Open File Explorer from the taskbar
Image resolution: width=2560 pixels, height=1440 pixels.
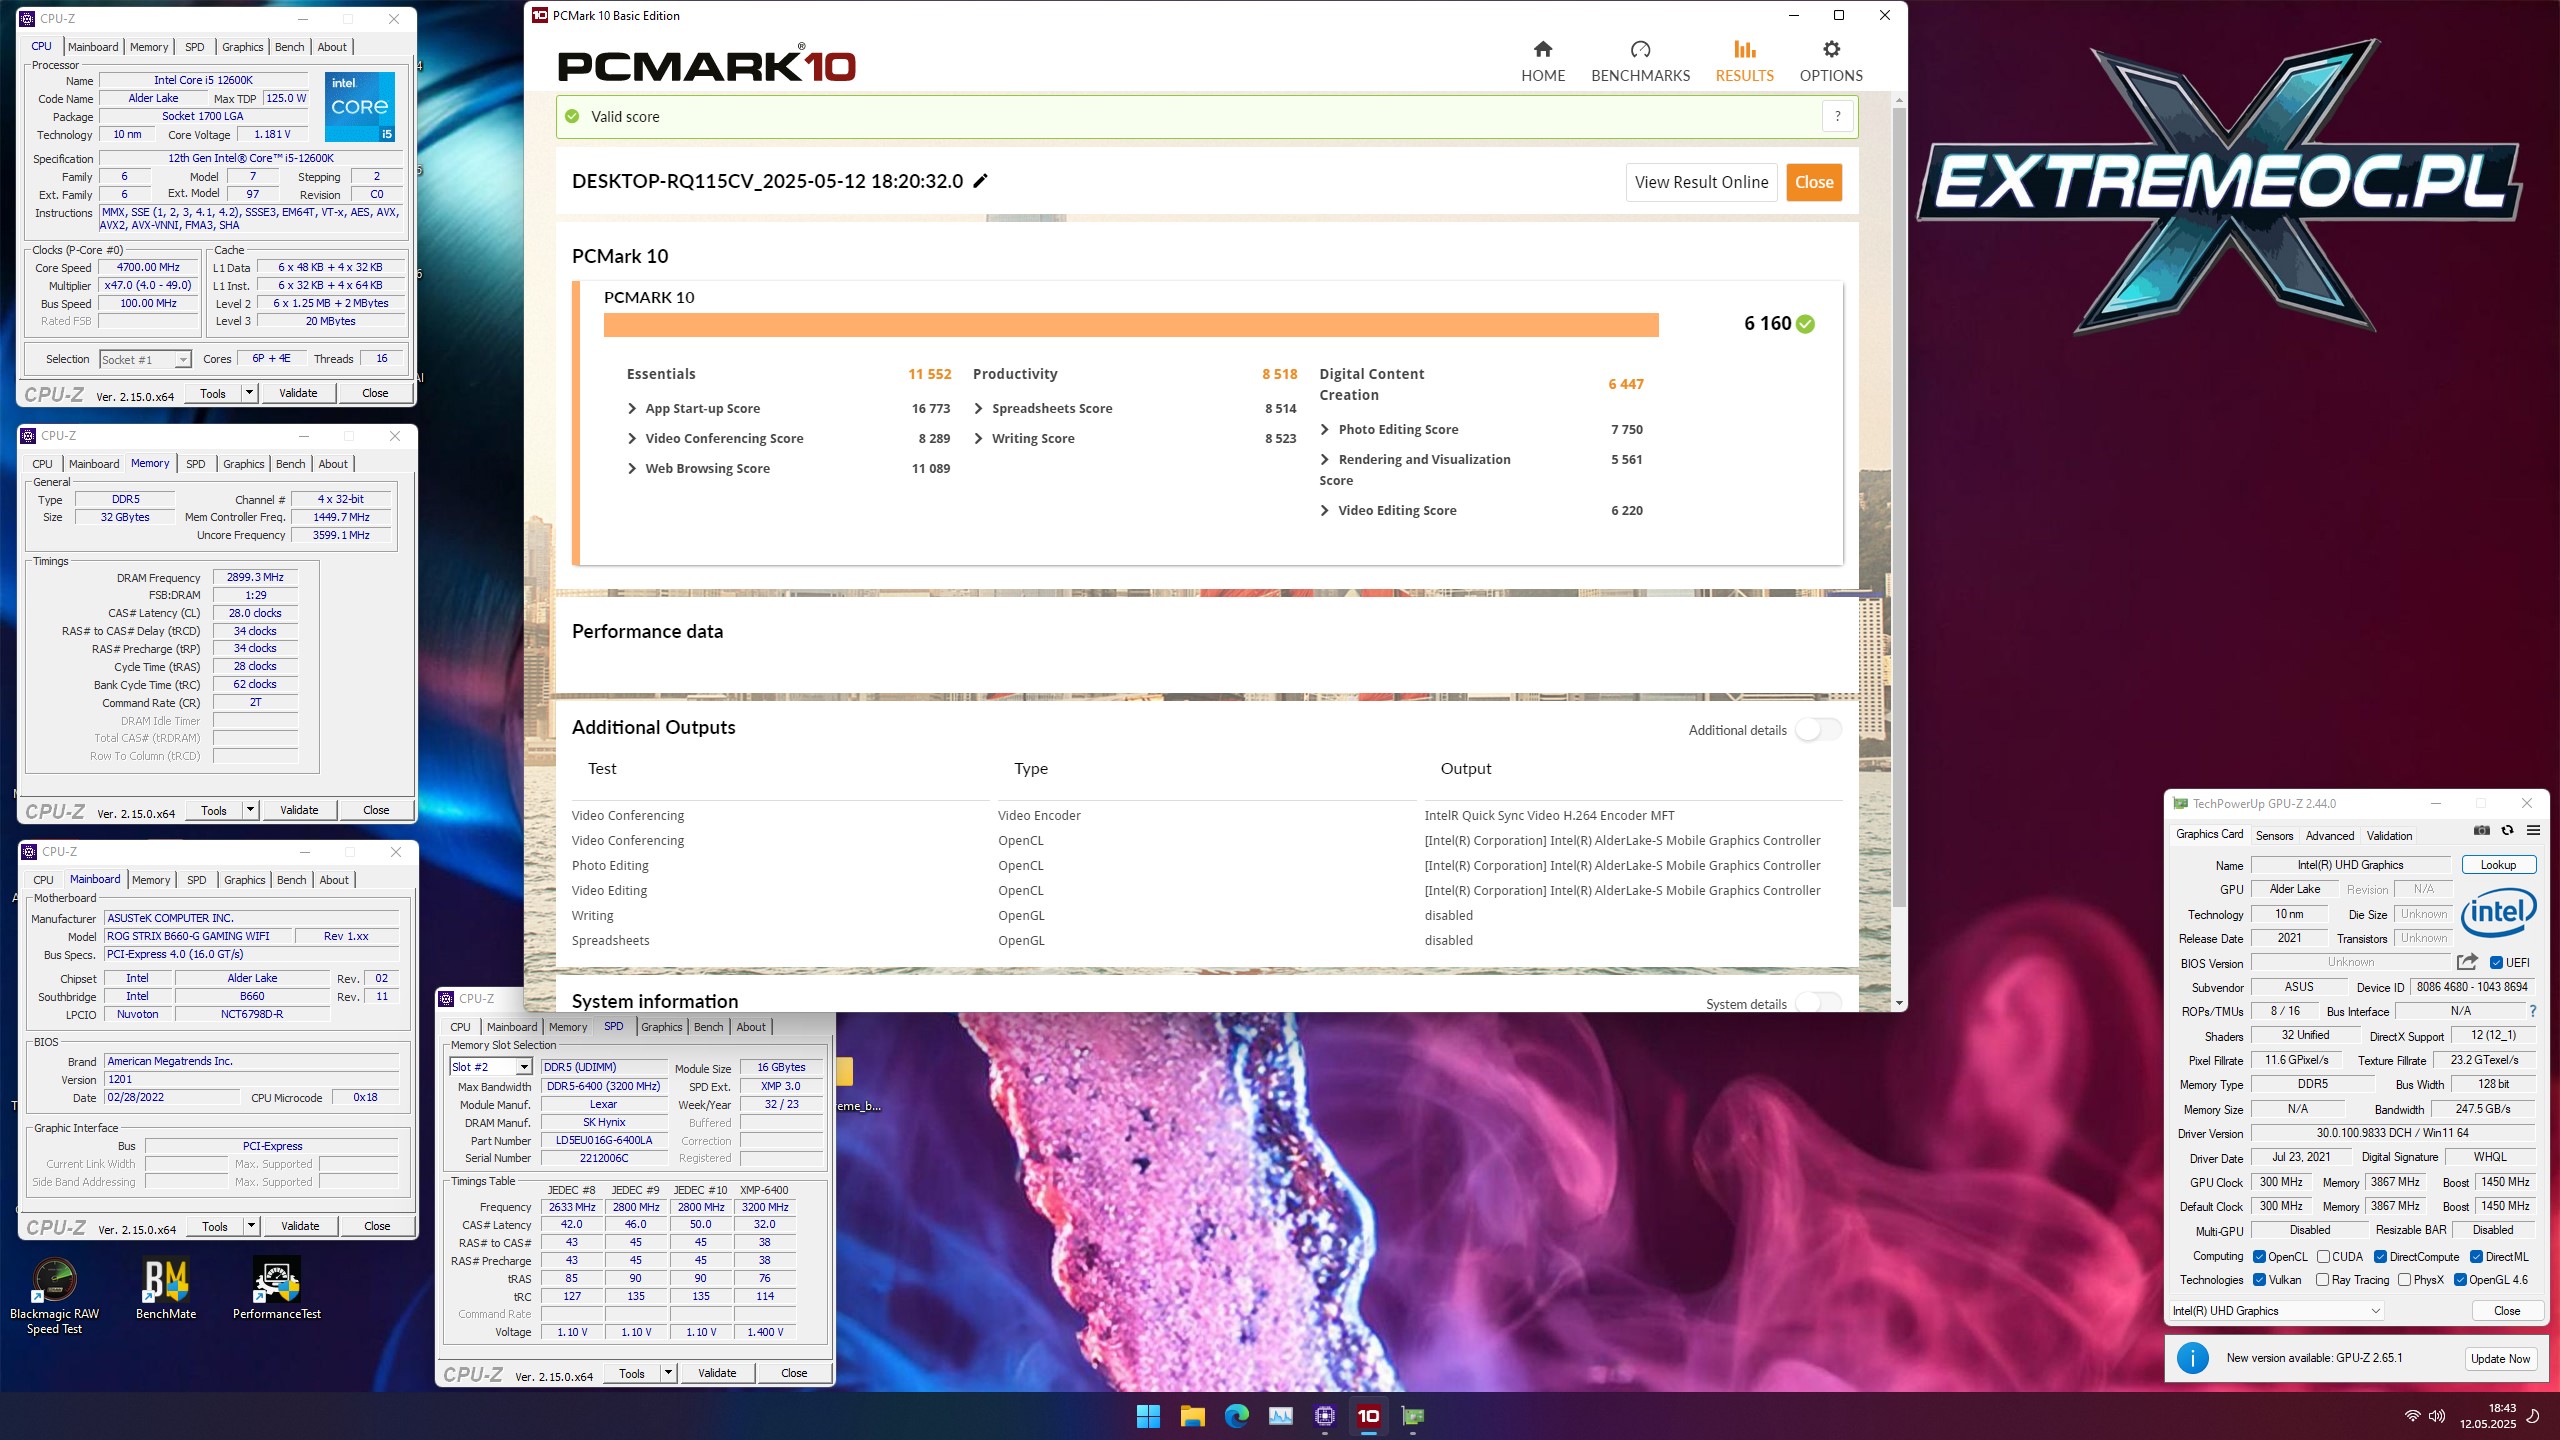point(1192,1416)
